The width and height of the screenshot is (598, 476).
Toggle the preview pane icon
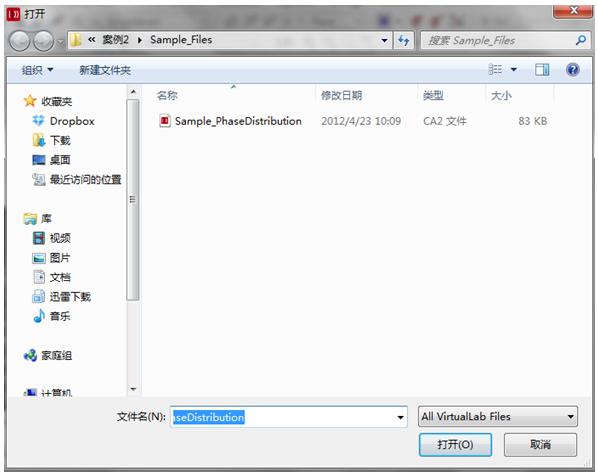(542, 69)
